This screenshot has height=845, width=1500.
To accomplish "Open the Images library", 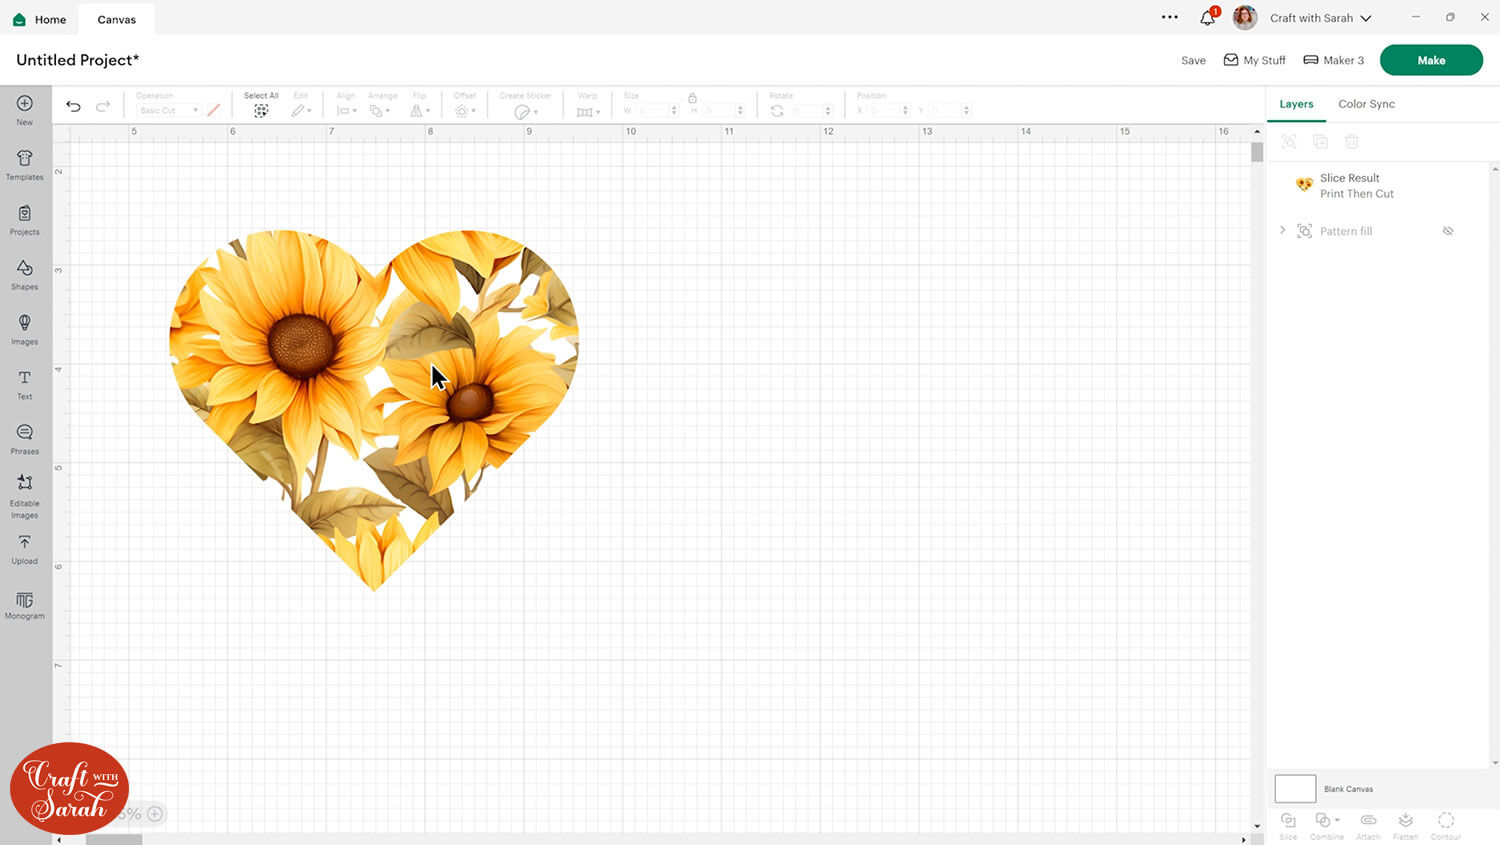I will click(x=25, y=329).
